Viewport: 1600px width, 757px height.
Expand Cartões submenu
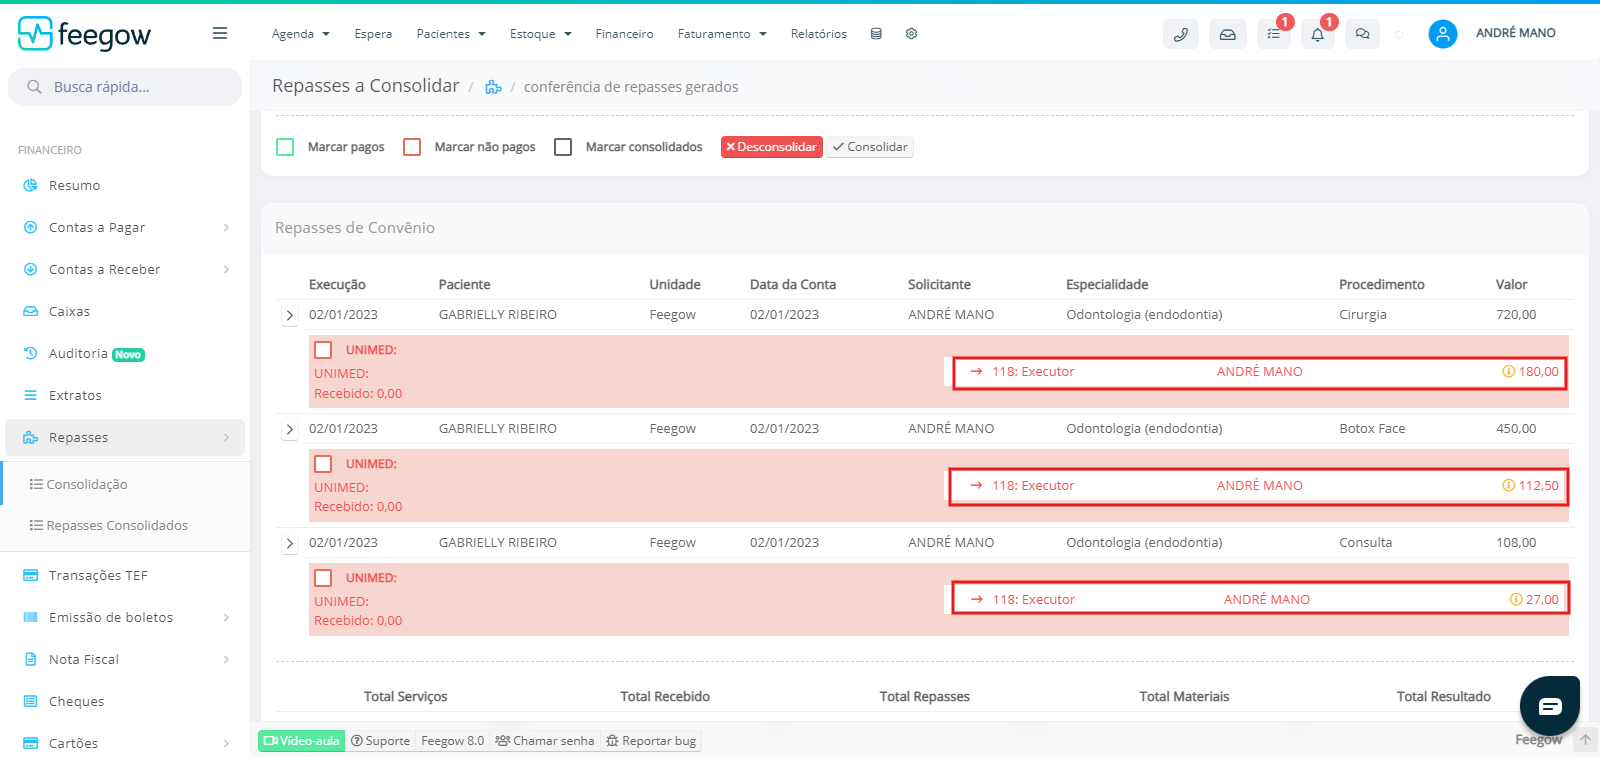coord(227,743)
